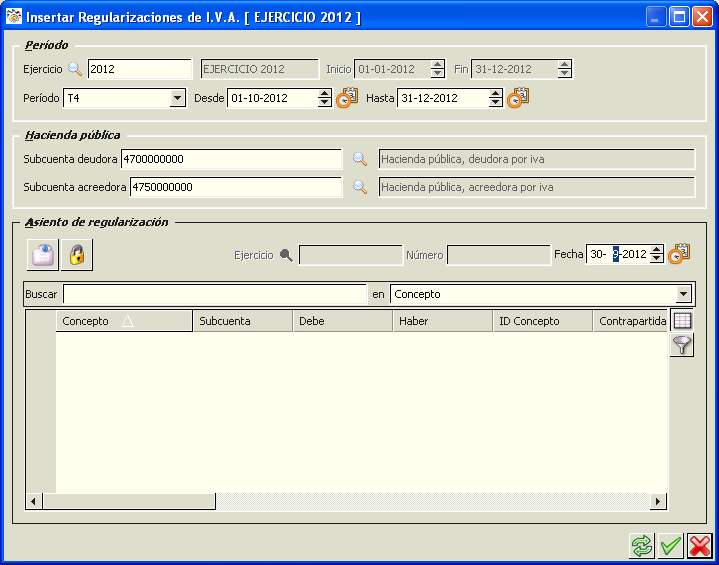Search for Subcuenta deudora account
The height and width of the screenshot is (565, 719).
pos(360,159)
